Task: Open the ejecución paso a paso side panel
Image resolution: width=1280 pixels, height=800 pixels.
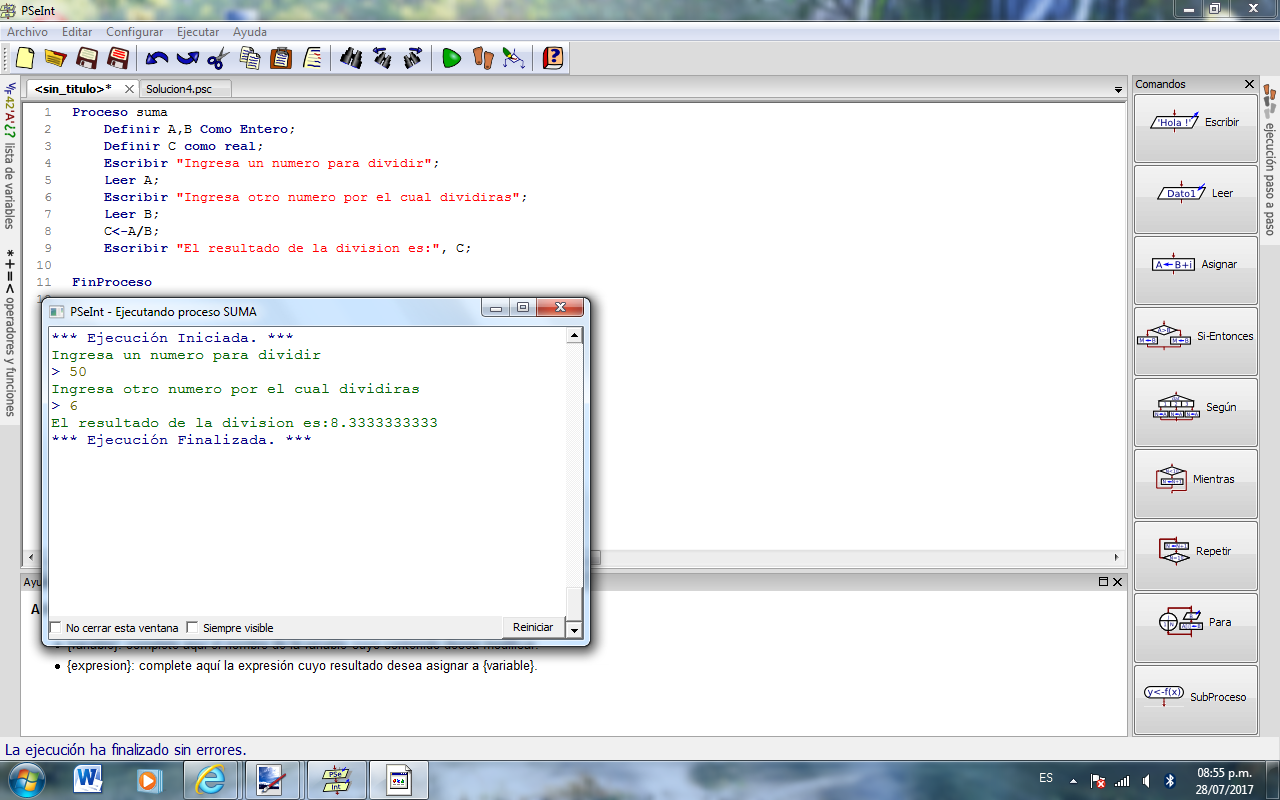Action: click(x=1270, y=160)
